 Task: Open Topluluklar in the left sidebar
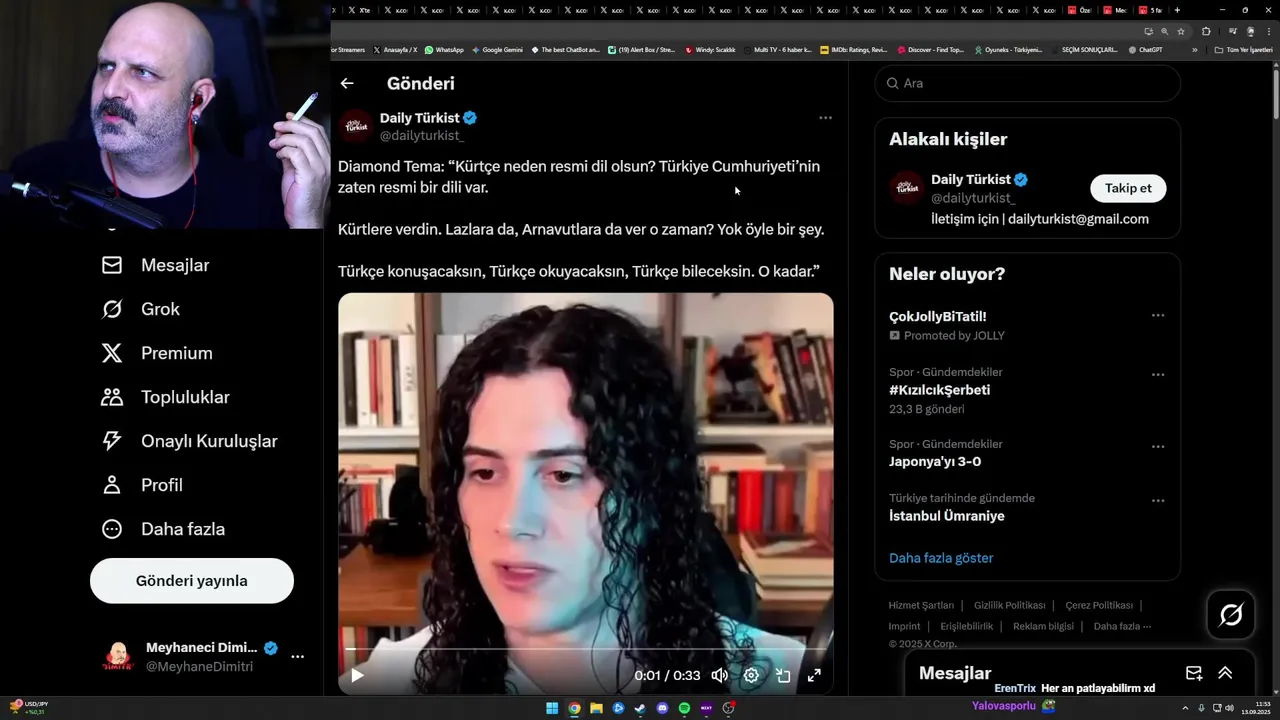[165, 397]
